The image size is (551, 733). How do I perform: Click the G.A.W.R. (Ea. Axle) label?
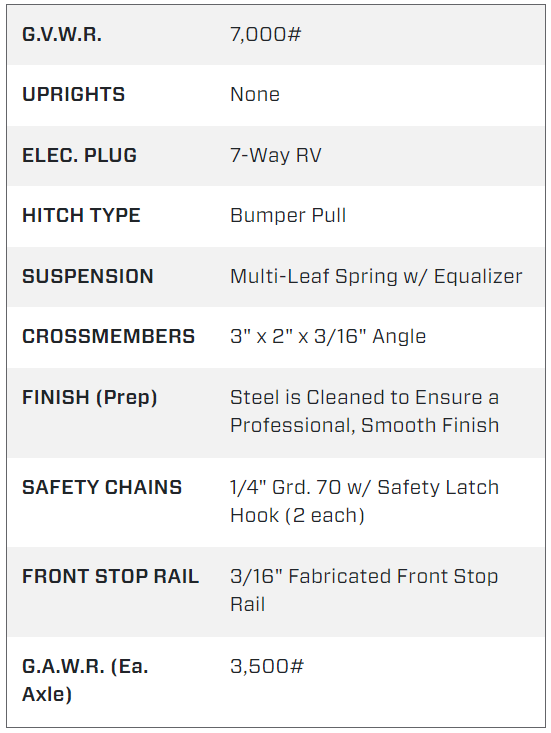(x=85, y=680)
